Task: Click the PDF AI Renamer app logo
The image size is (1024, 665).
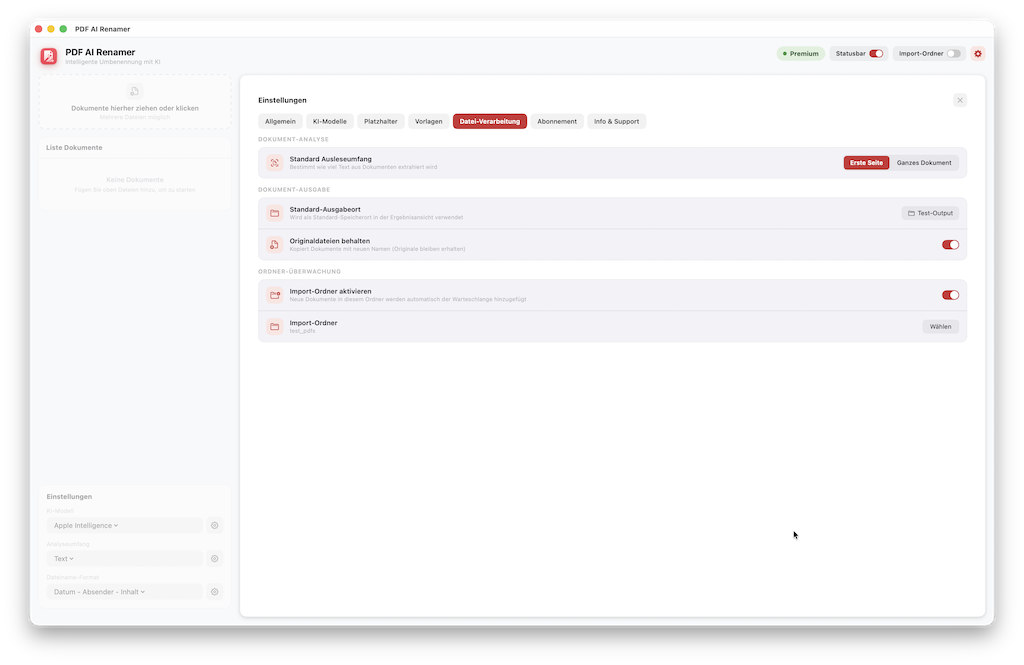Action: pos(49,56)
